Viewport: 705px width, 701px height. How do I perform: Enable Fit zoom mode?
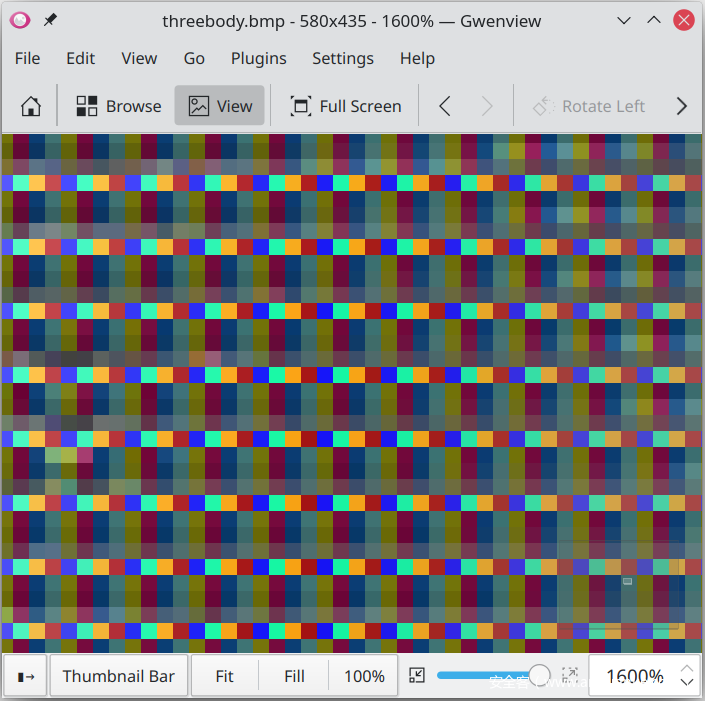pos(225,677)
